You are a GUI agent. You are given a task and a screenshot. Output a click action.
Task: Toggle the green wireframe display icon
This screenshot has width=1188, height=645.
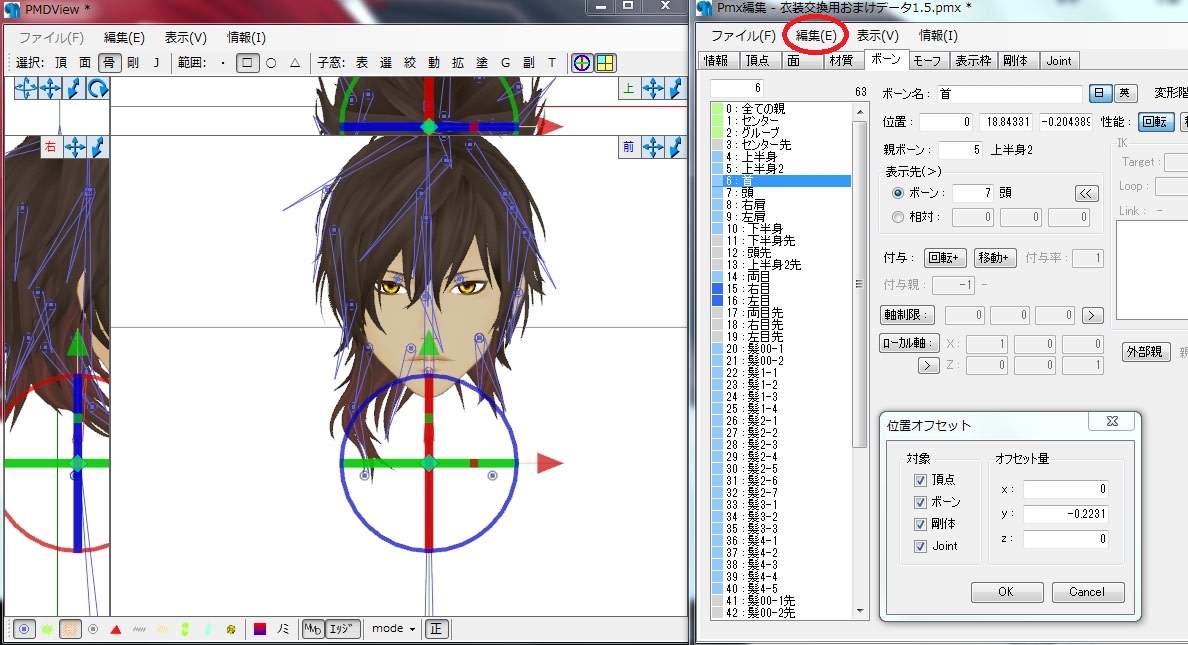[47, 629]
